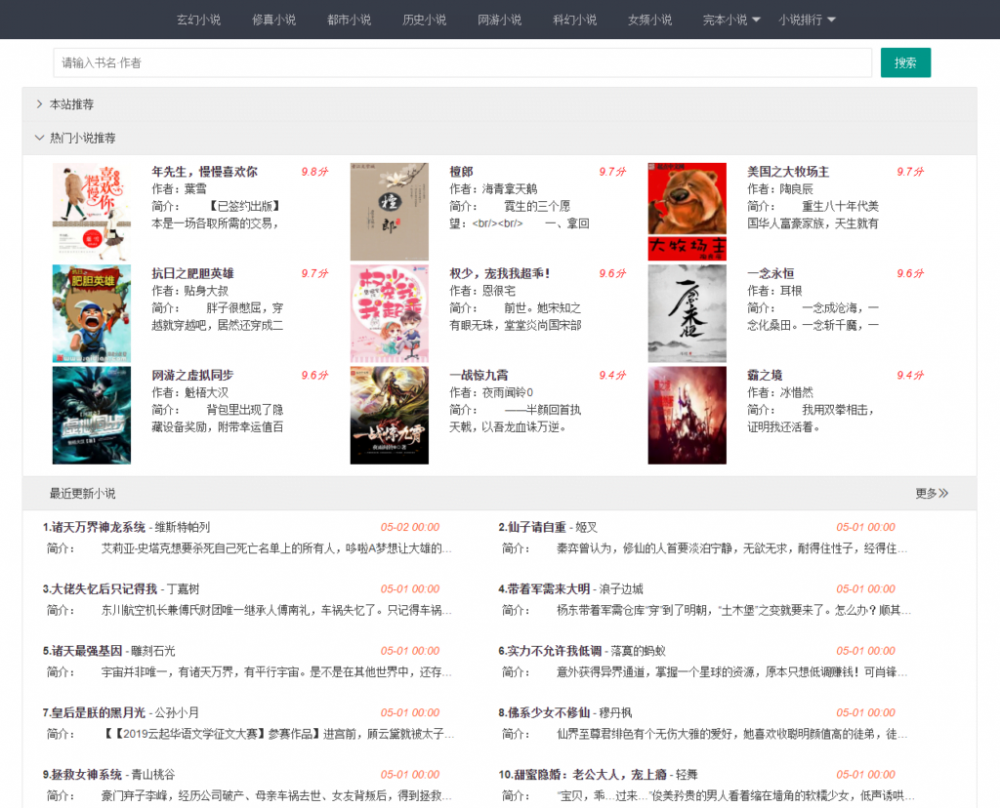Open 2.仙子请自重 novel
The image size is (1000, 808).
tap(532, 527)
